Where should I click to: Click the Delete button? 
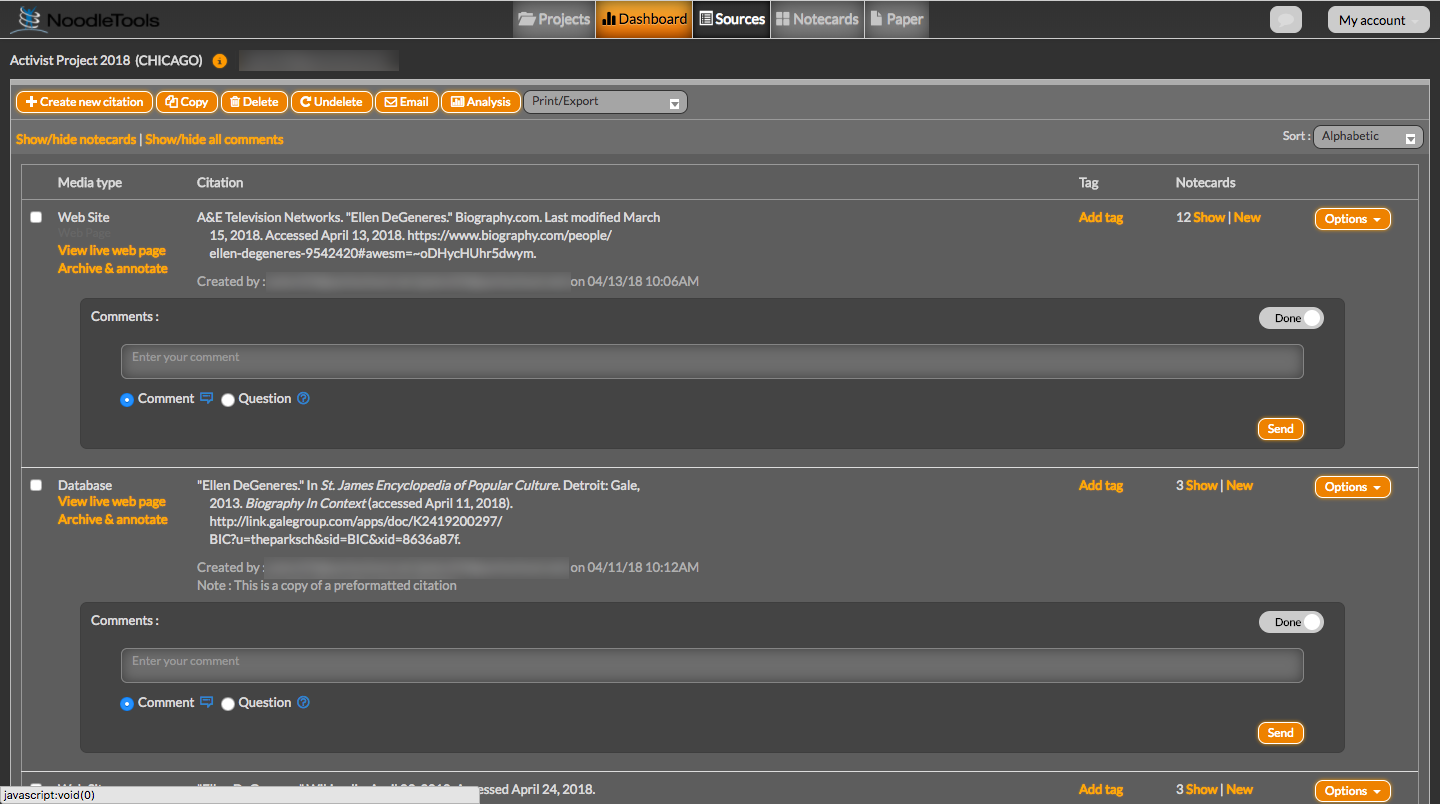click(x=254, y=102)
